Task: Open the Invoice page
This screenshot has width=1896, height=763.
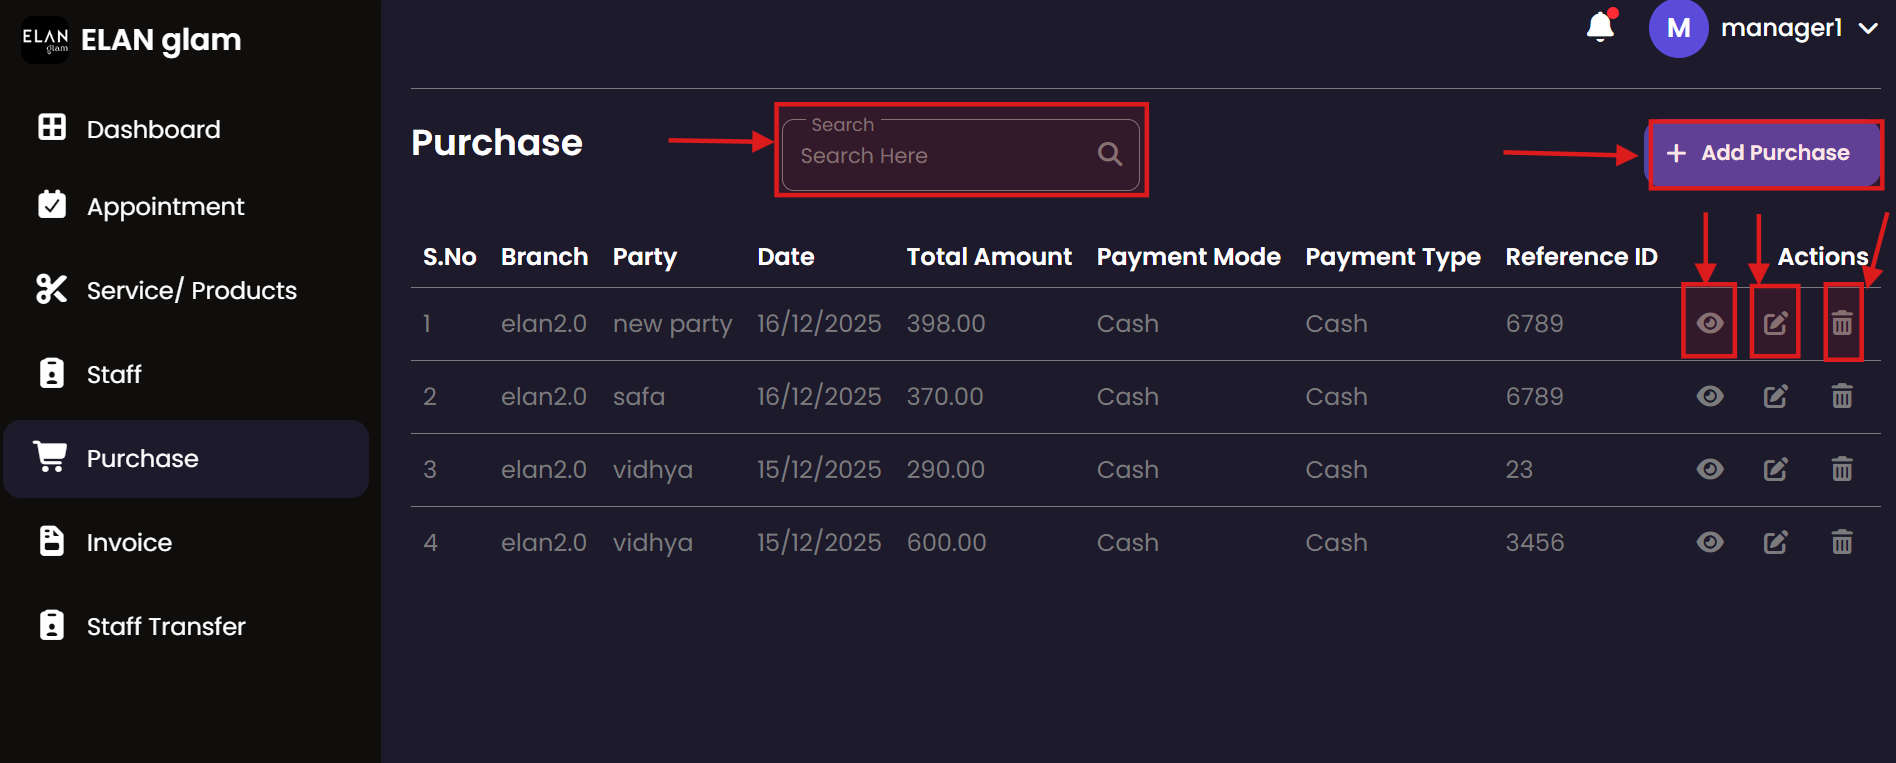Action: pos(129,543)
